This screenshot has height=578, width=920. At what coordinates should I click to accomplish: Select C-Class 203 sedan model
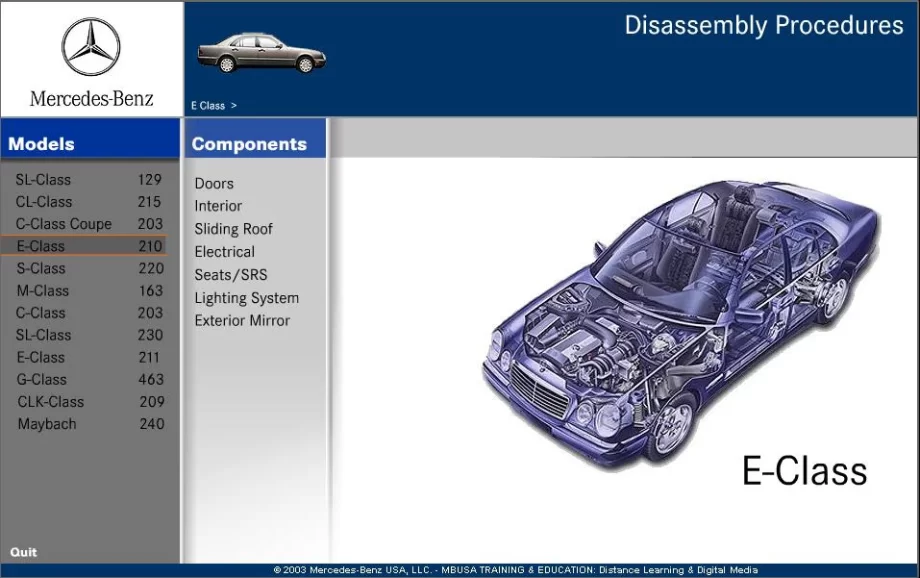89,313
